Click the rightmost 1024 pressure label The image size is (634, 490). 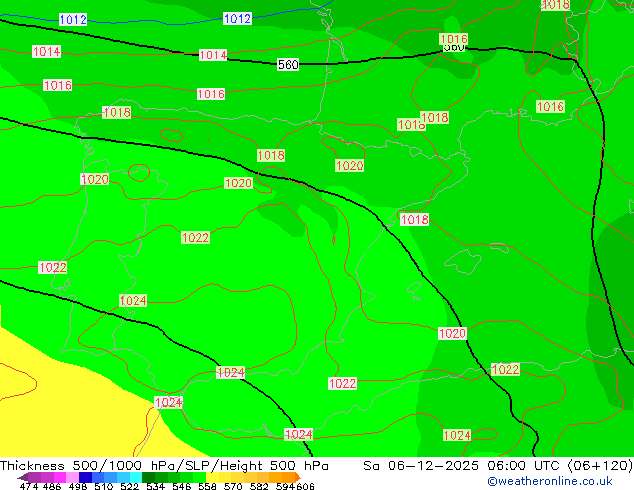(x=457, y=436)
